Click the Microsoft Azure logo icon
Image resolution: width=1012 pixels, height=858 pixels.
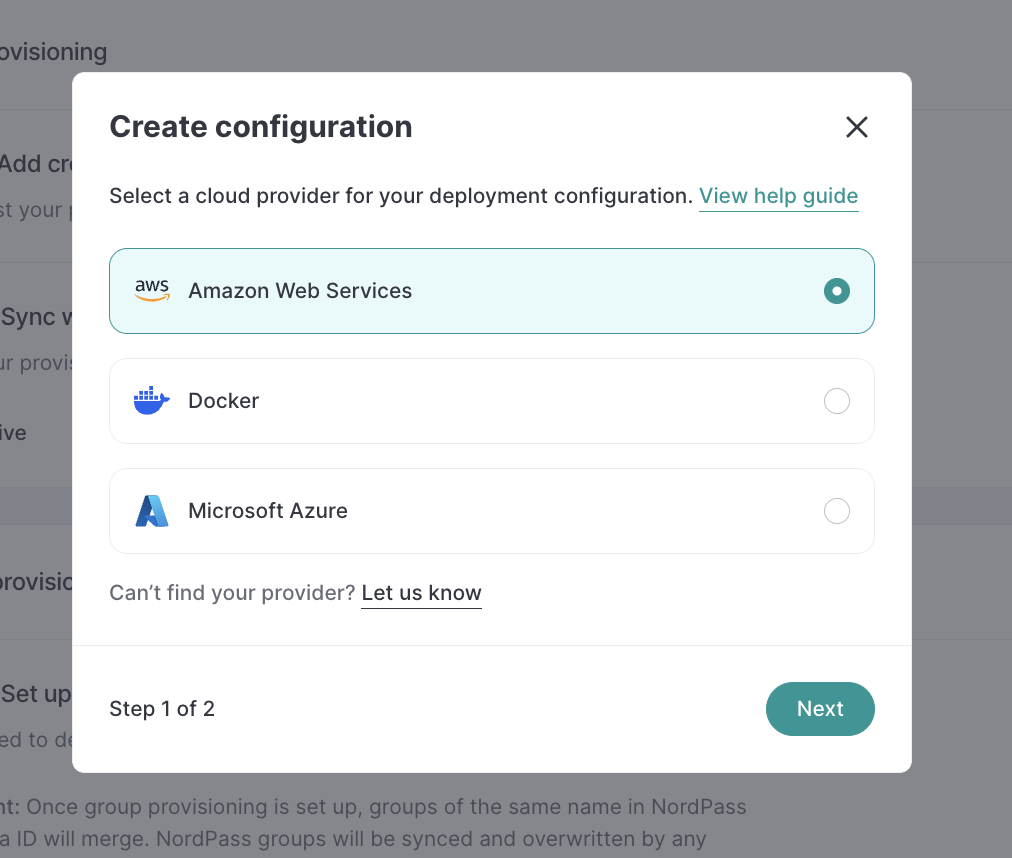pos(152,511)
